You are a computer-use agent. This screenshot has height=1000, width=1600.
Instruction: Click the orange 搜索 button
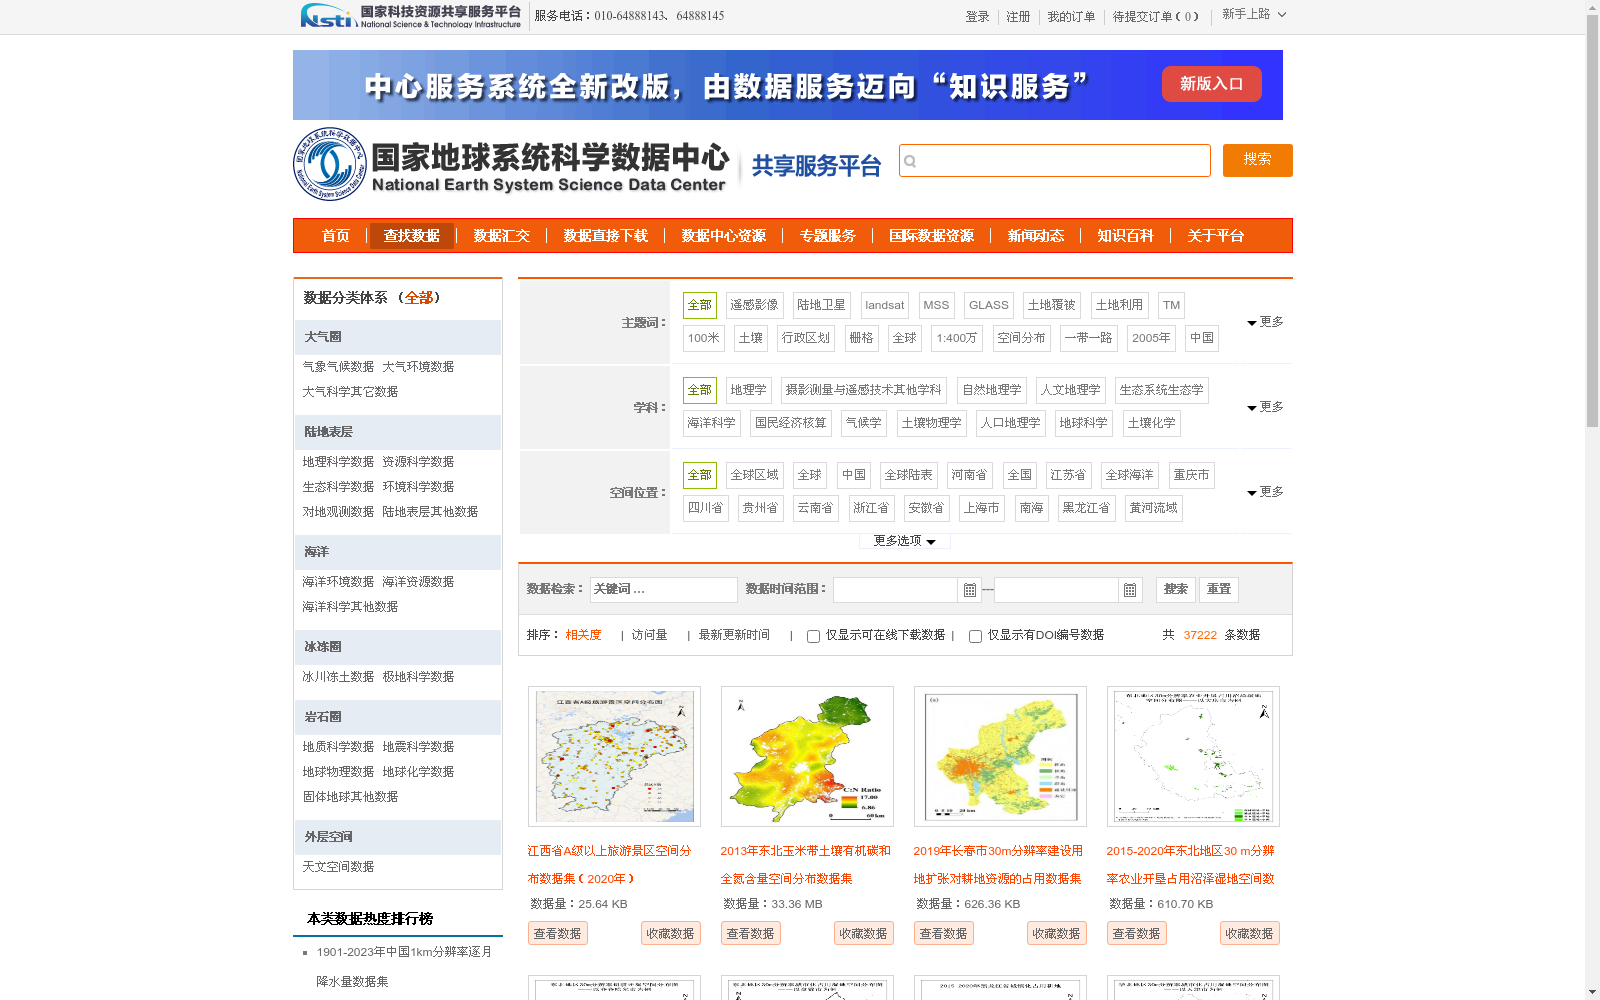point(1258,160)
